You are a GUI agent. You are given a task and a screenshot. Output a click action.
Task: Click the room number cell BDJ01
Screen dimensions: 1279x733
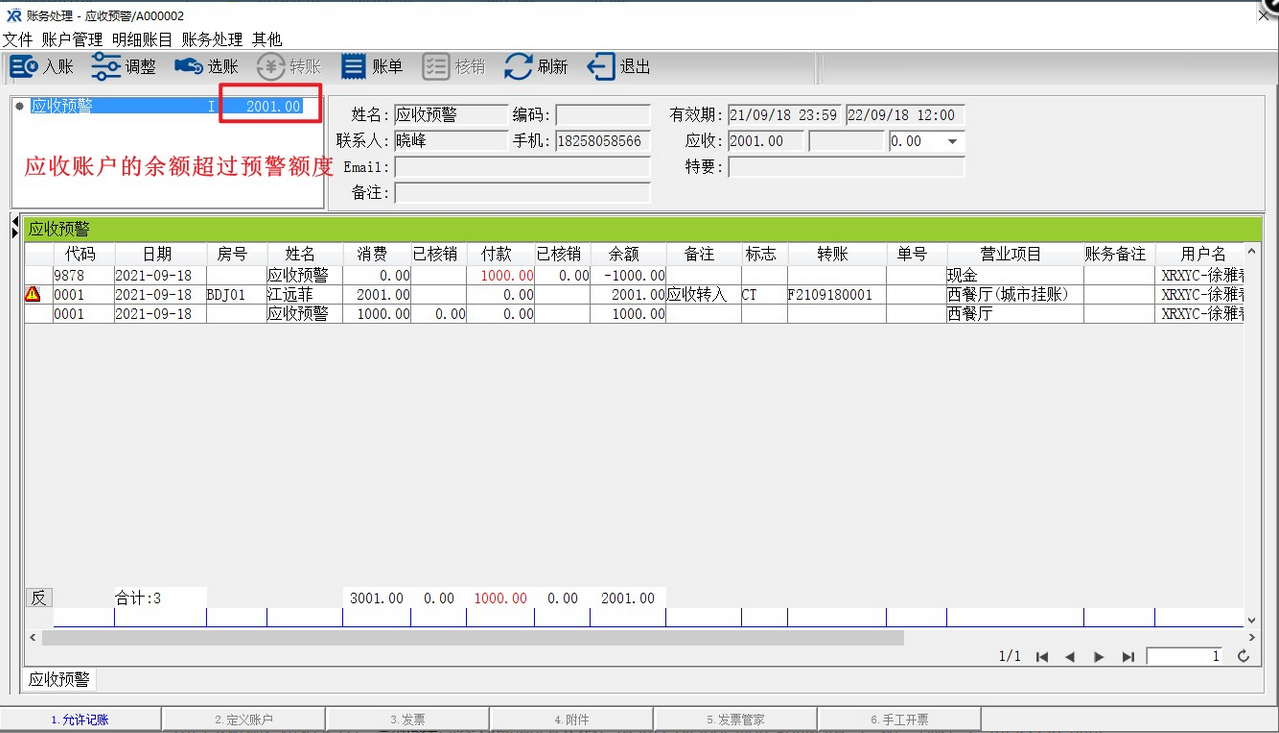(236, 294)
